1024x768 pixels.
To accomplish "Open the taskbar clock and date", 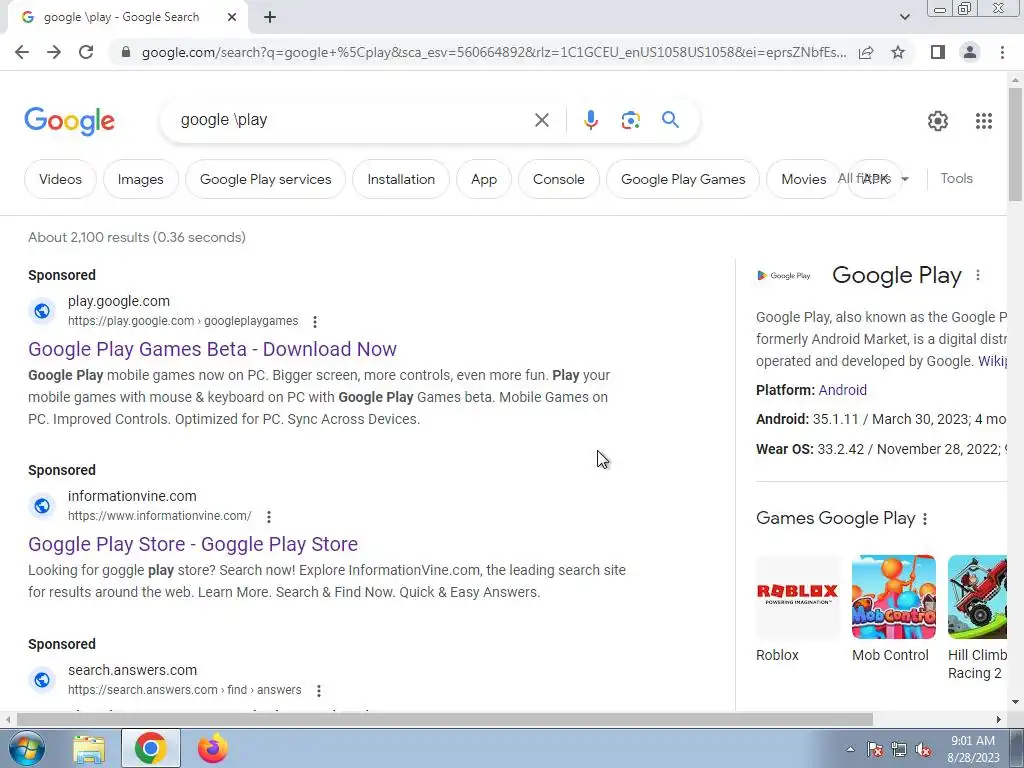I will click(x=973, y=749).
